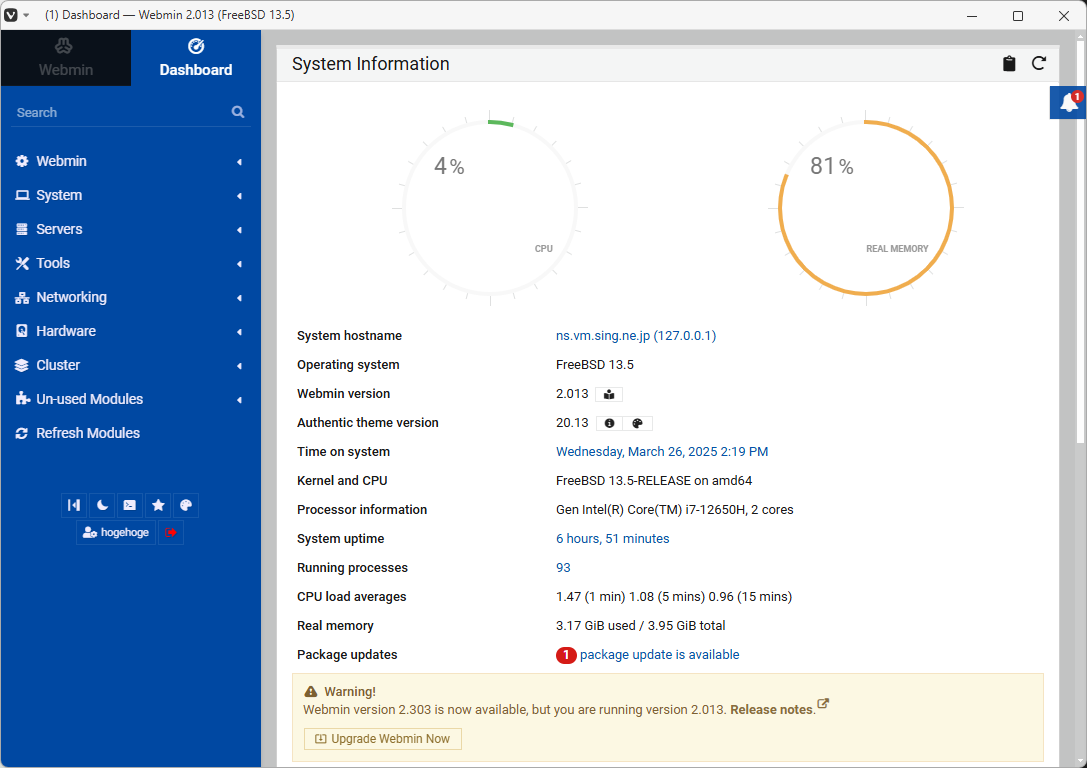Click the red logout icon

[171, 532]
